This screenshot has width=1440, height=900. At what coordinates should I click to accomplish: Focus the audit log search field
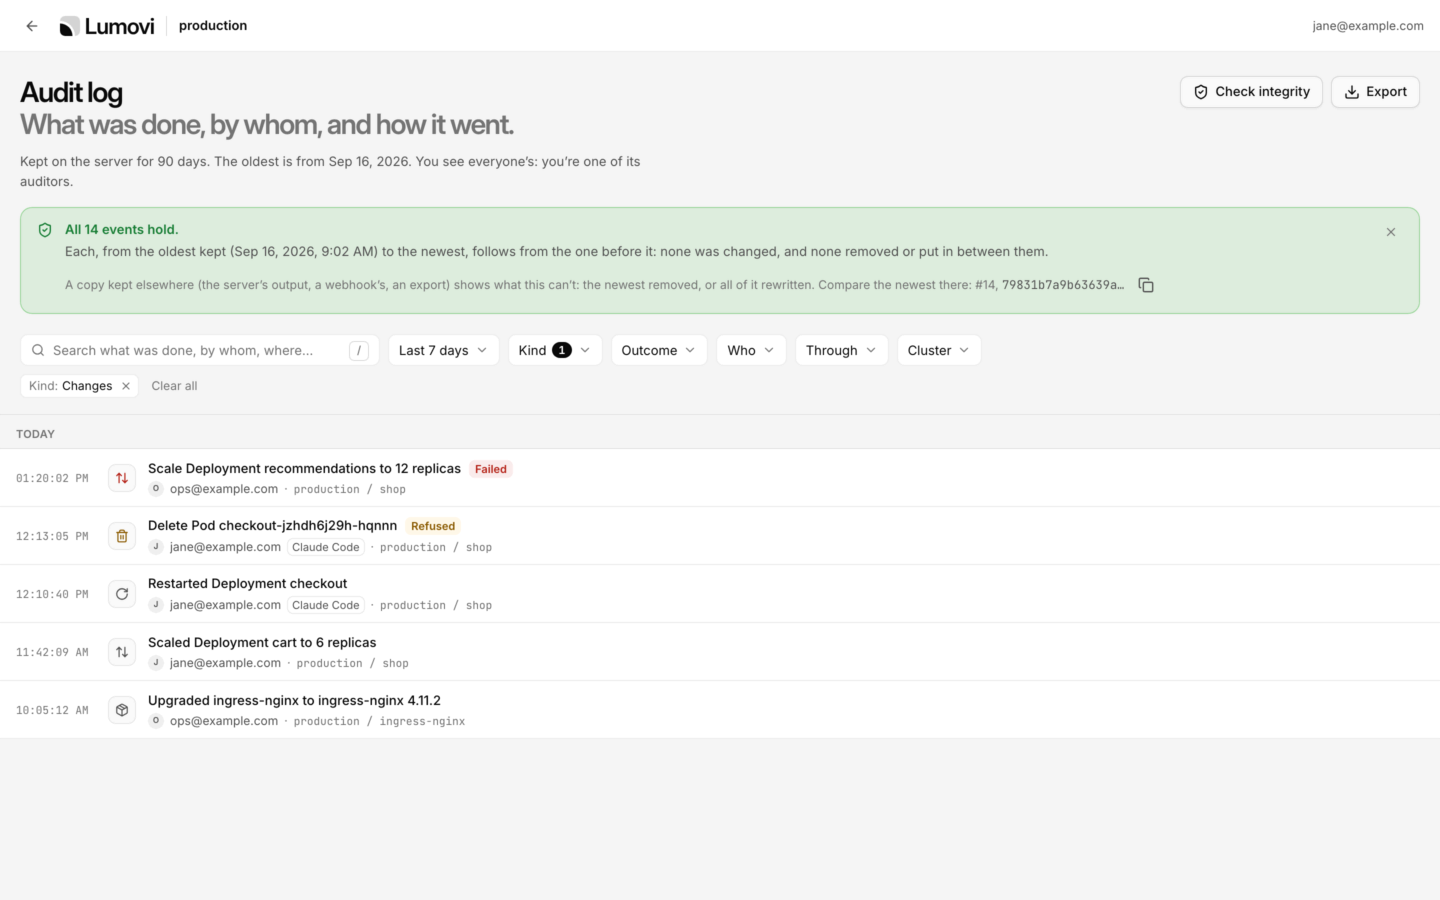pos(200,350)
